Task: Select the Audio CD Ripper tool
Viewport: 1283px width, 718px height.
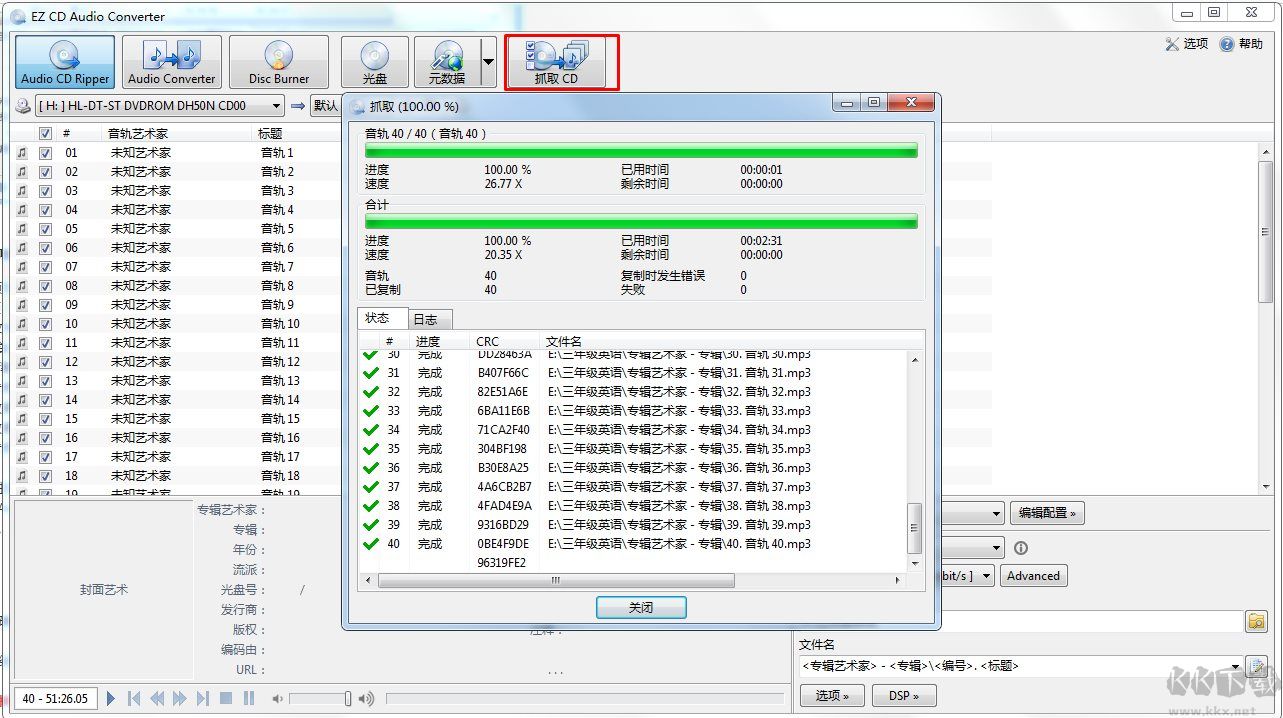Action: tap(64, 61)
